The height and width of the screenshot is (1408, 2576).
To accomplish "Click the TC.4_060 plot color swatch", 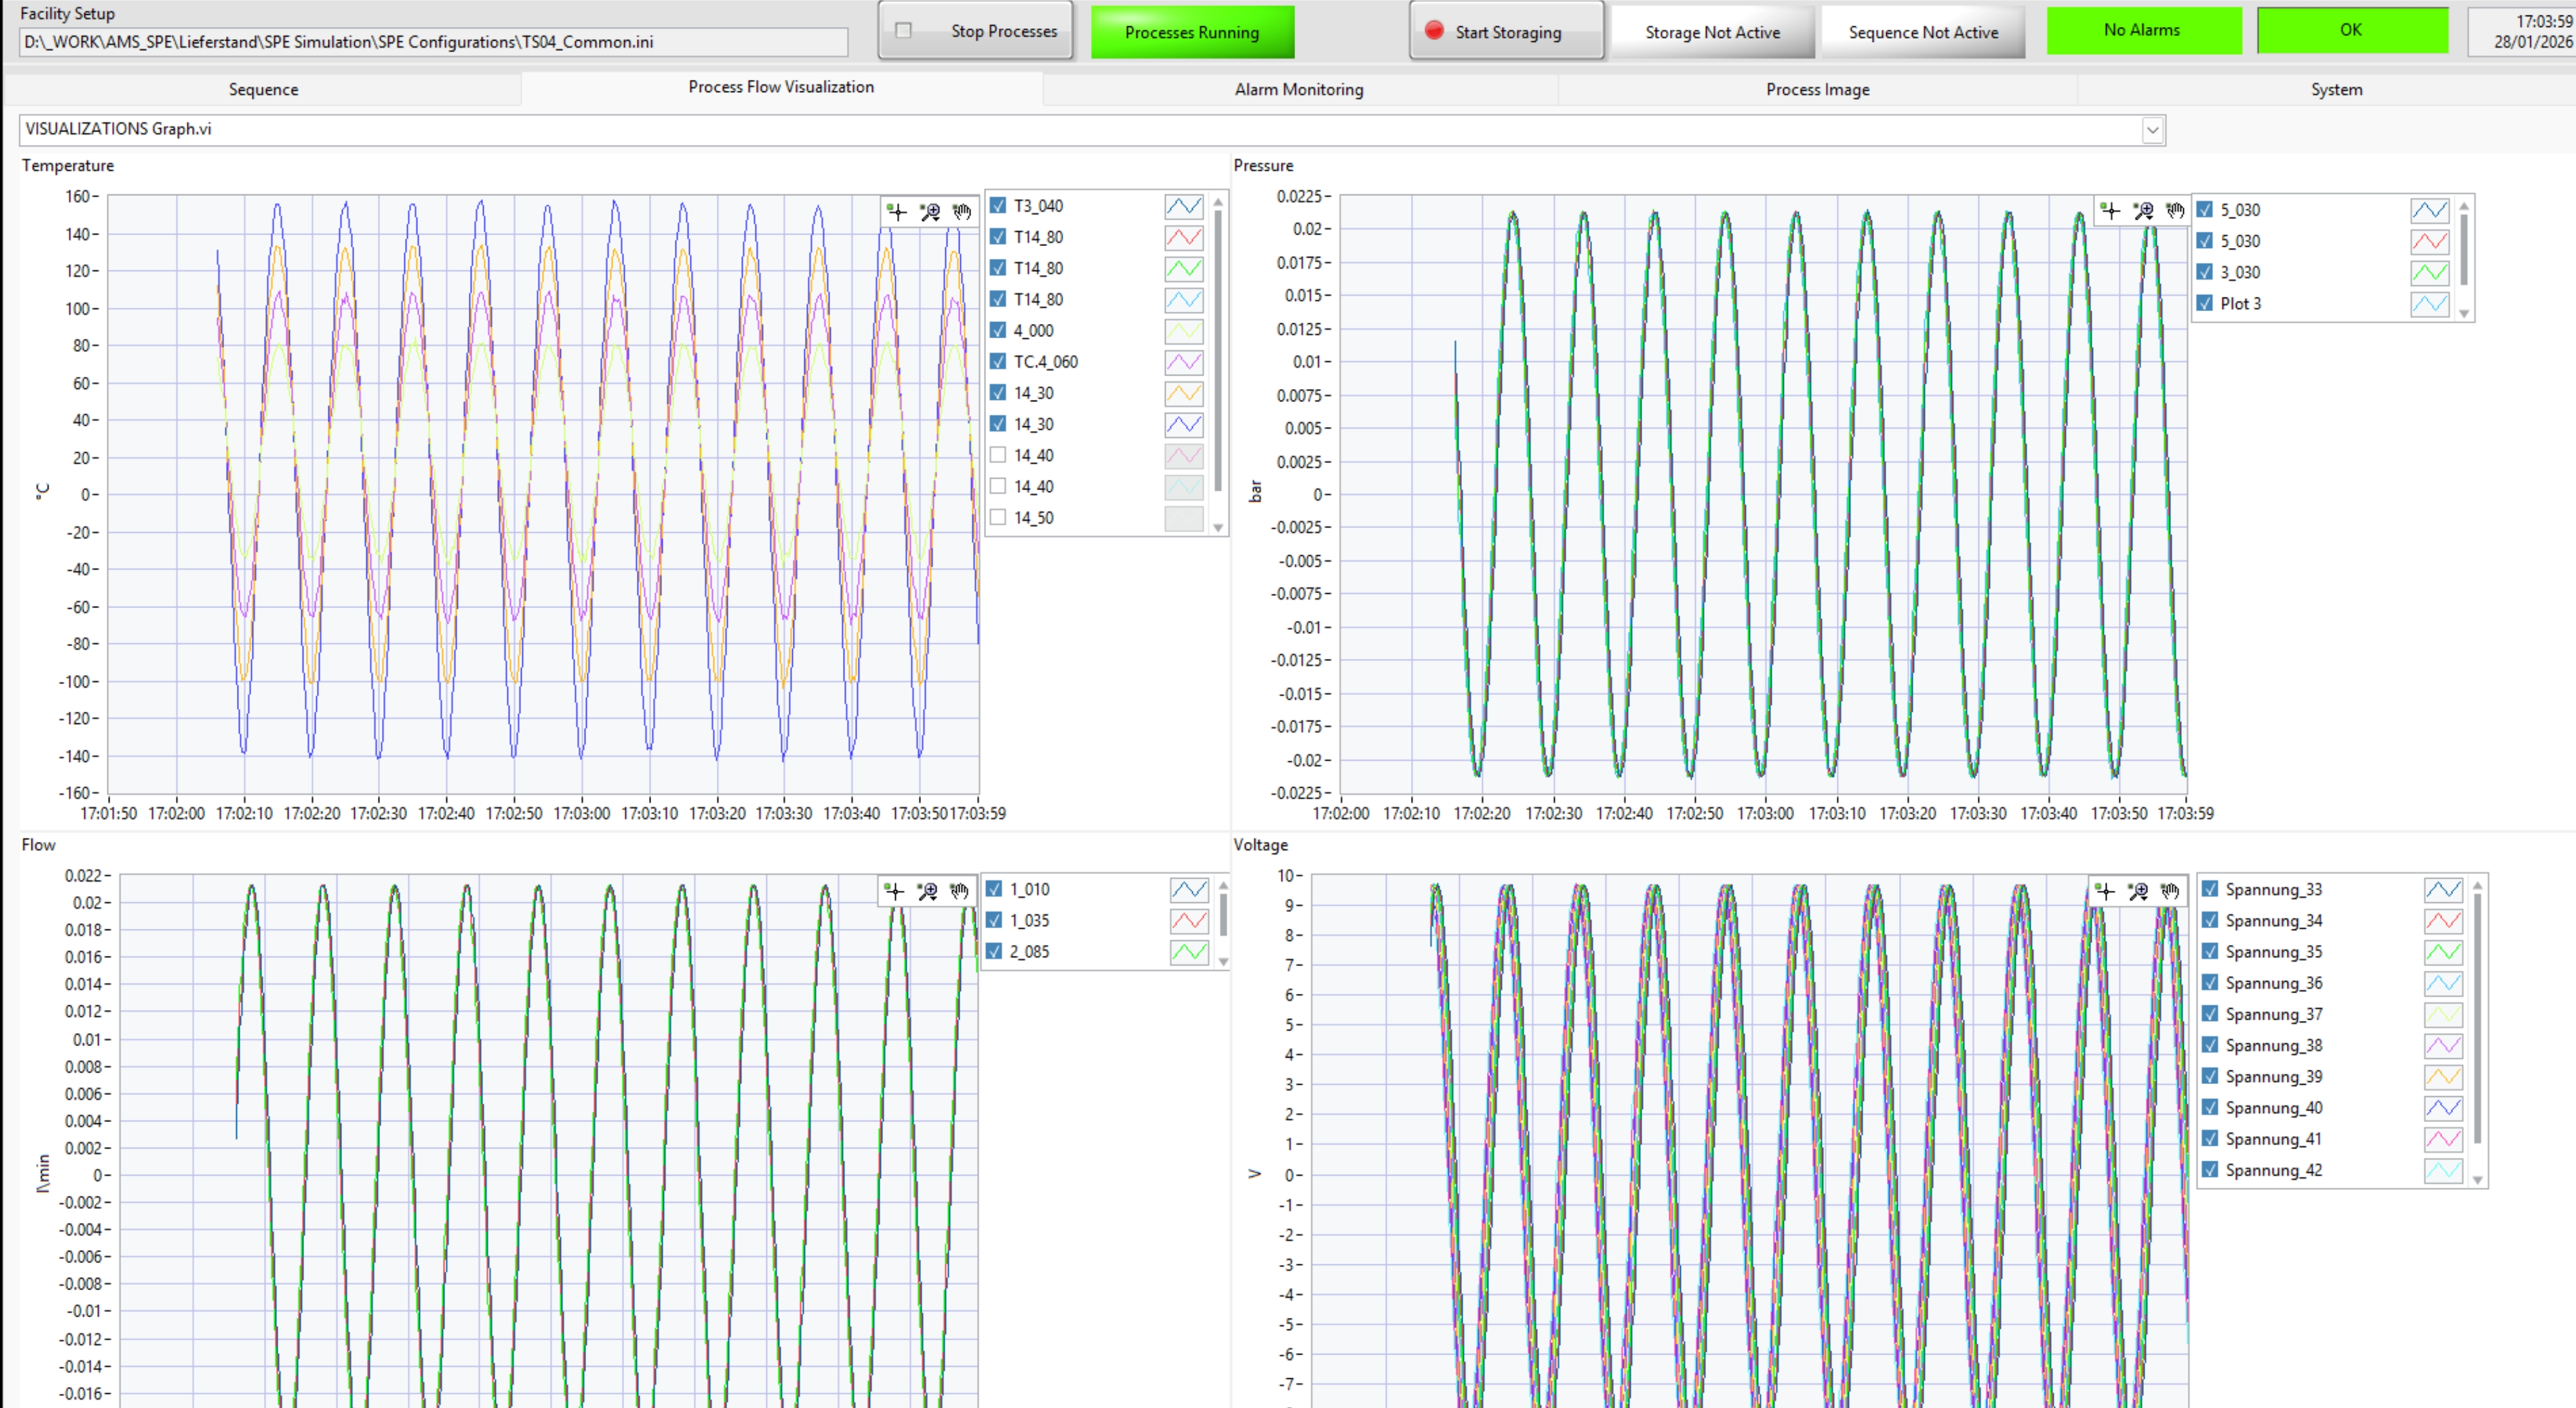I will 1184,362.
